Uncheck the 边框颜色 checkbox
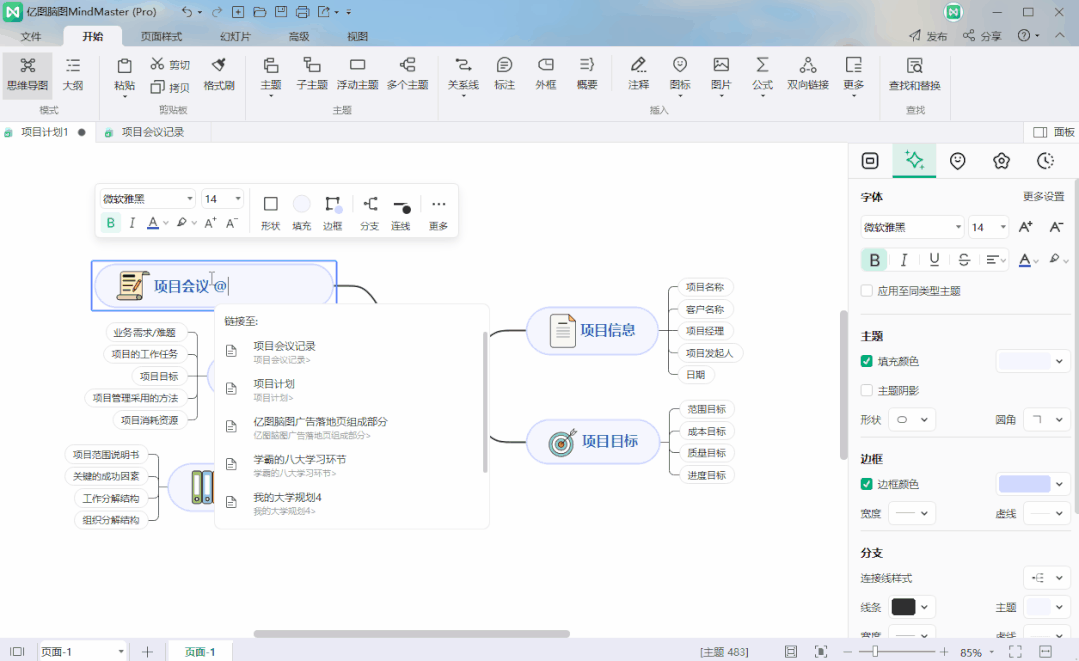Viewport: 1079px width, 661px height. pos(867,484)
